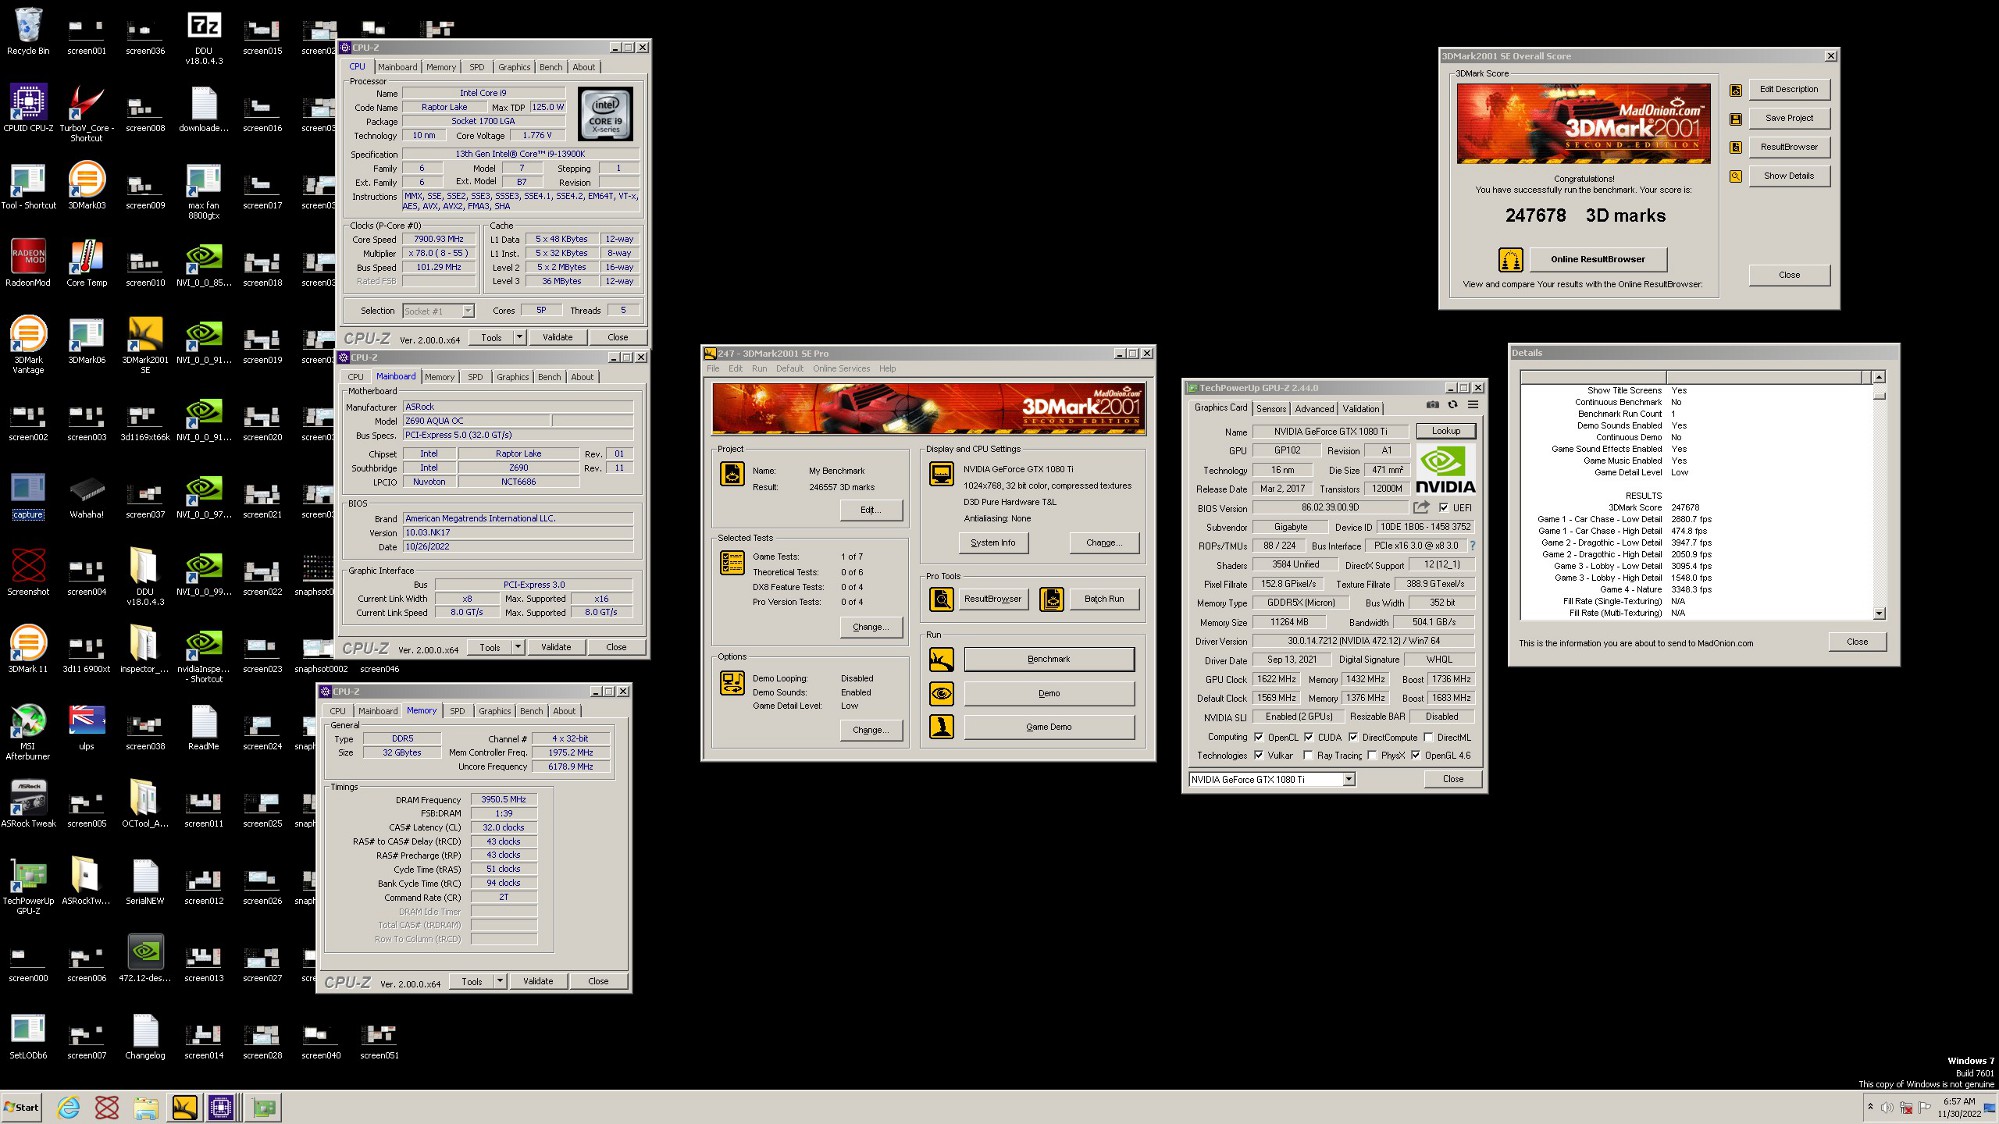The image size is (1999, 1124).
Task: Click the Show Details button
Action: click(x=1788, y=176)
